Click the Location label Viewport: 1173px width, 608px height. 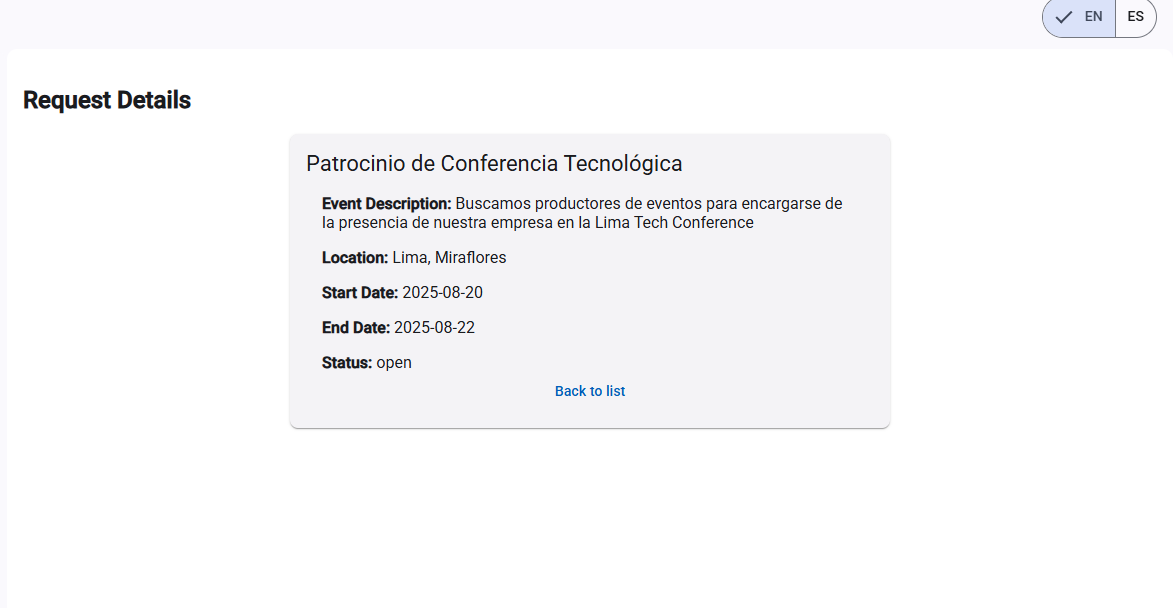tap(355, 257)
